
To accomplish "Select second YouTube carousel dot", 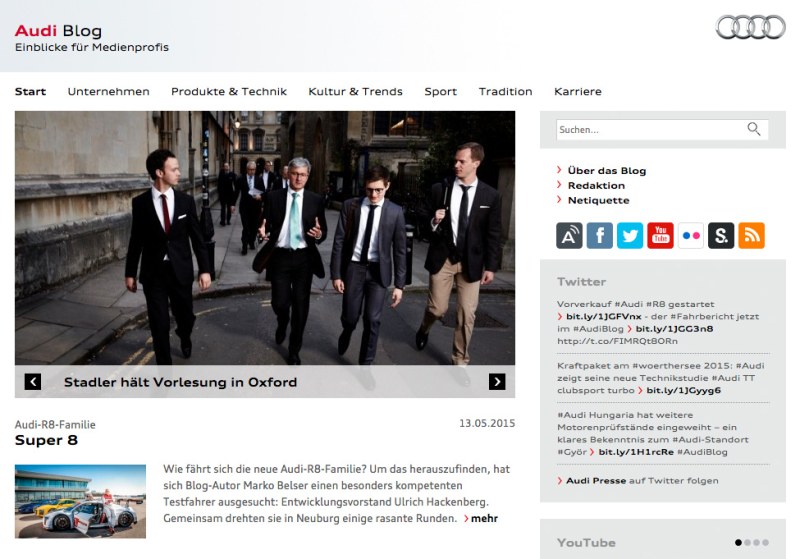I will (x=747, y=543).
